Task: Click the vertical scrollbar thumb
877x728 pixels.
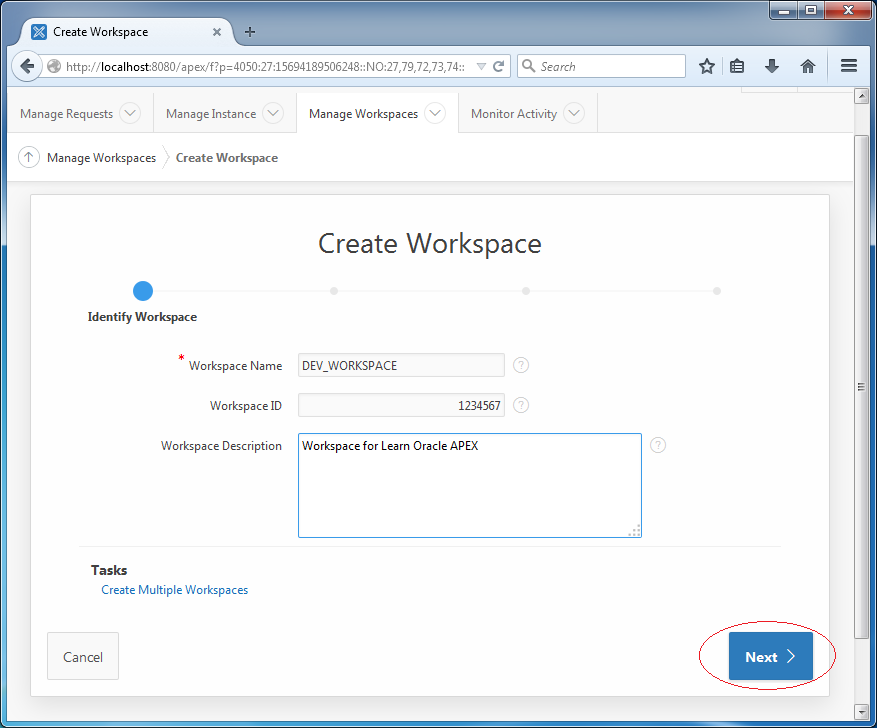Action: tap(861, 386)
